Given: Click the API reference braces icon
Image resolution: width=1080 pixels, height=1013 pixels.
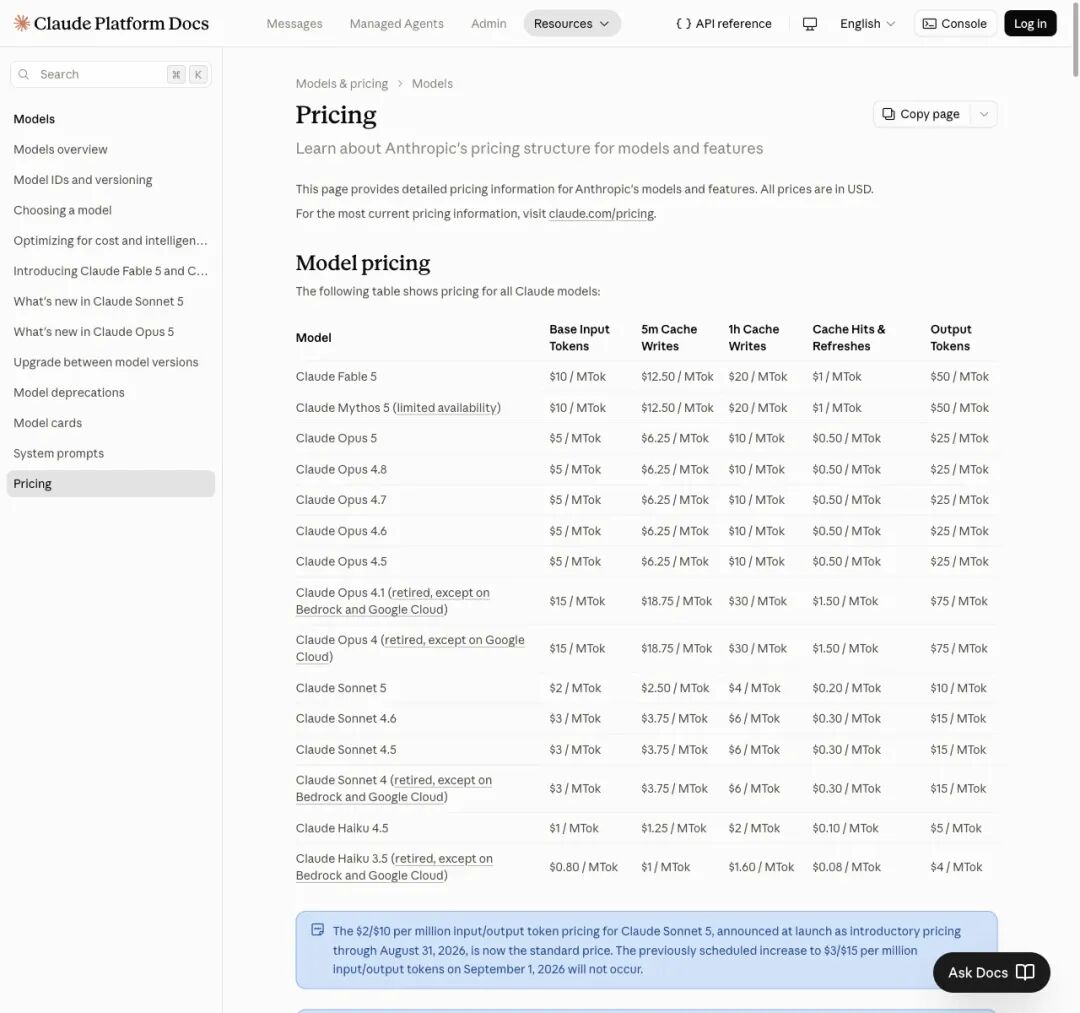Looking at the screenshot, I should coord(683,23).
